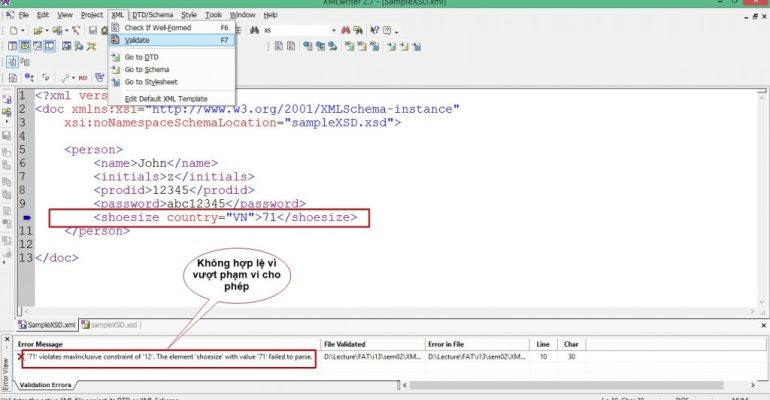Click the char value 30 cell
This screenshot has width=770, height=400.
(x=572, y=357)
